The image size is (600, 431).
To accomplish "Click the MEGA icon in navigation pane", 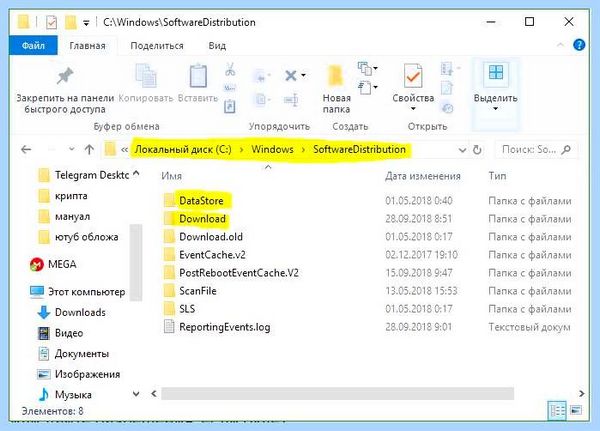I will click(x=37, y=264).
